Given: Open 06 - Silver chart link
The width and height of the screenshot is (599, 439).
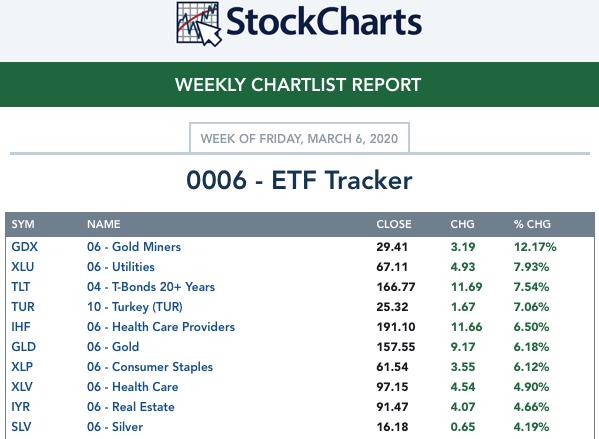Looking at the screenshot, I should coord(115,427).
